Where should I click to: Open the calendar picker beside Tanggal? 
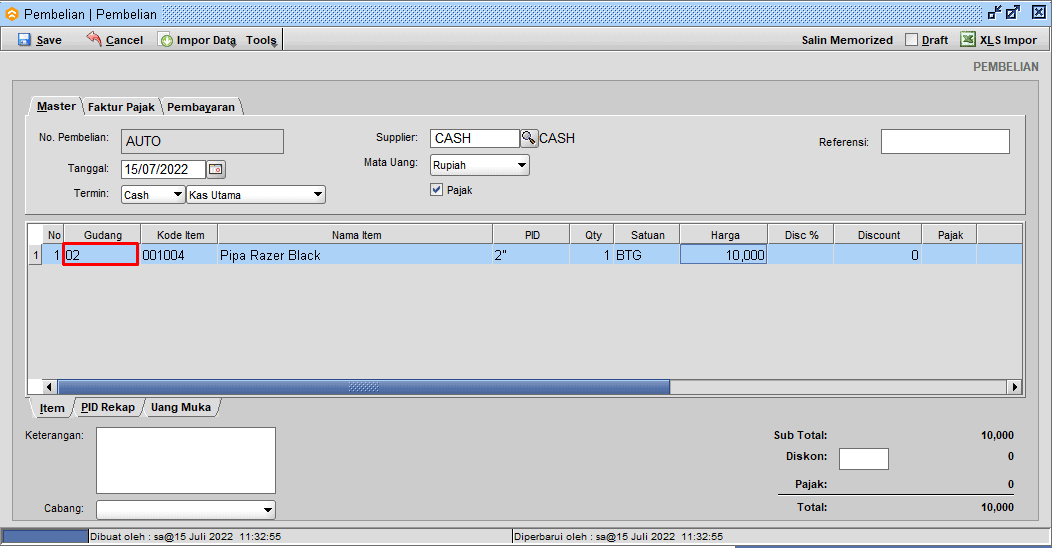click(216, 169)
